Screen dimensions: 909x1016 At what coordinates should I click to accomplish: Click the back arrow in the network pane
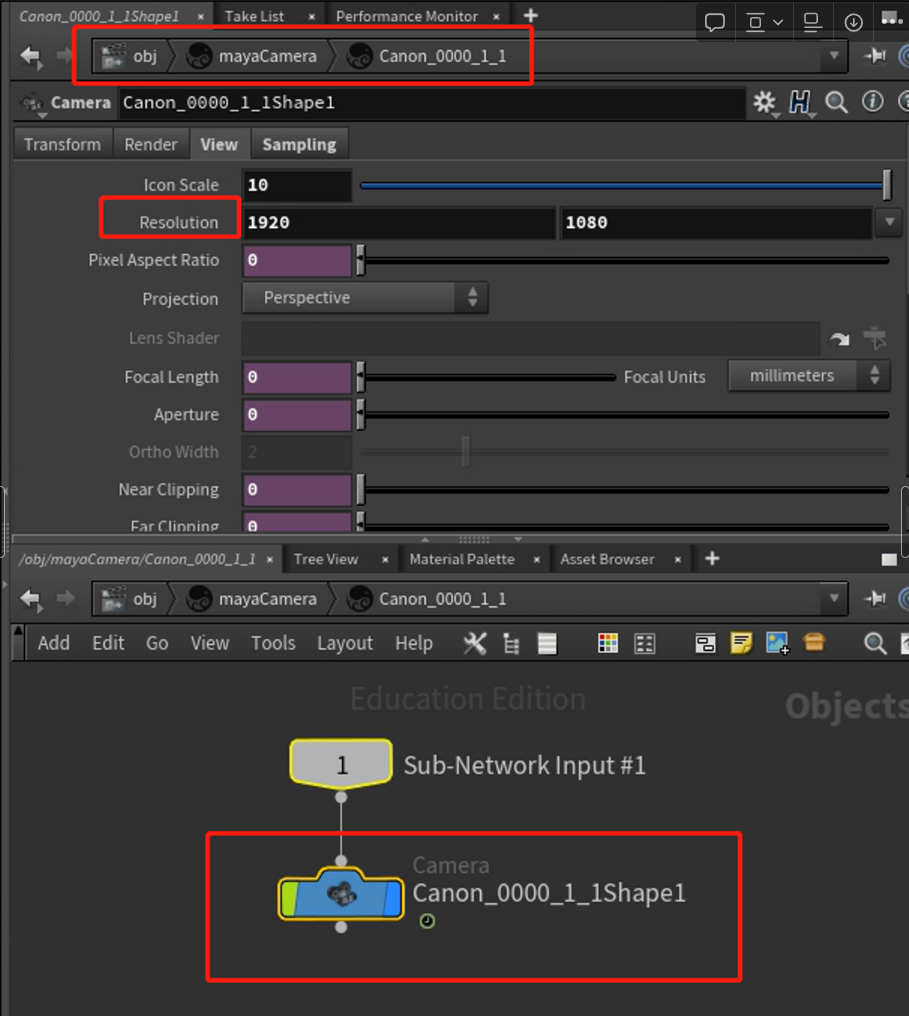[30, 599]
